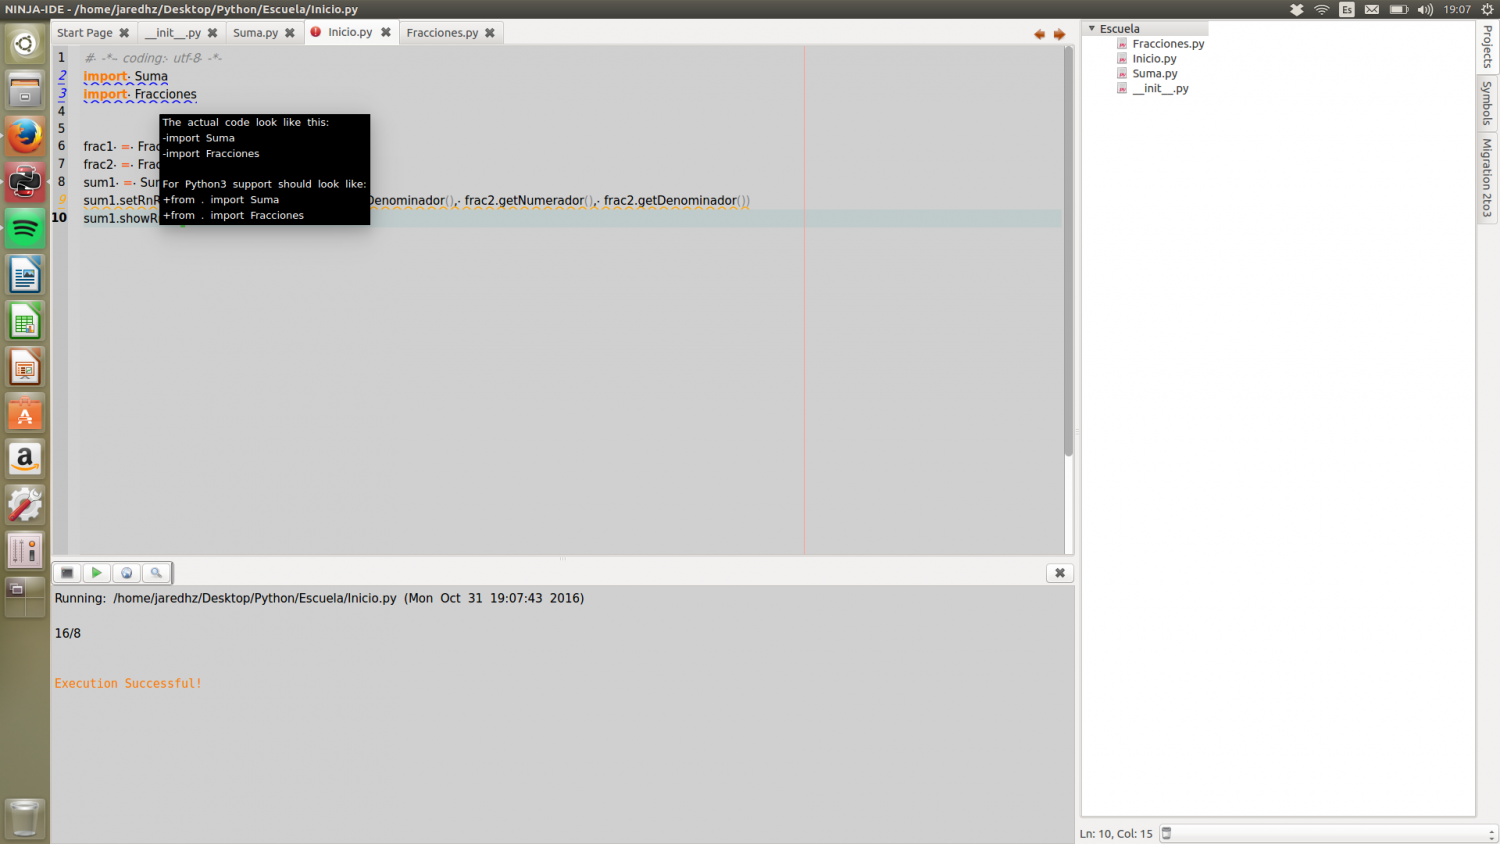Click the 'Ln: 10, Col: 15' status text
The height and width of the screenshot is (844, 1500).
click(x=1116, y=833)
